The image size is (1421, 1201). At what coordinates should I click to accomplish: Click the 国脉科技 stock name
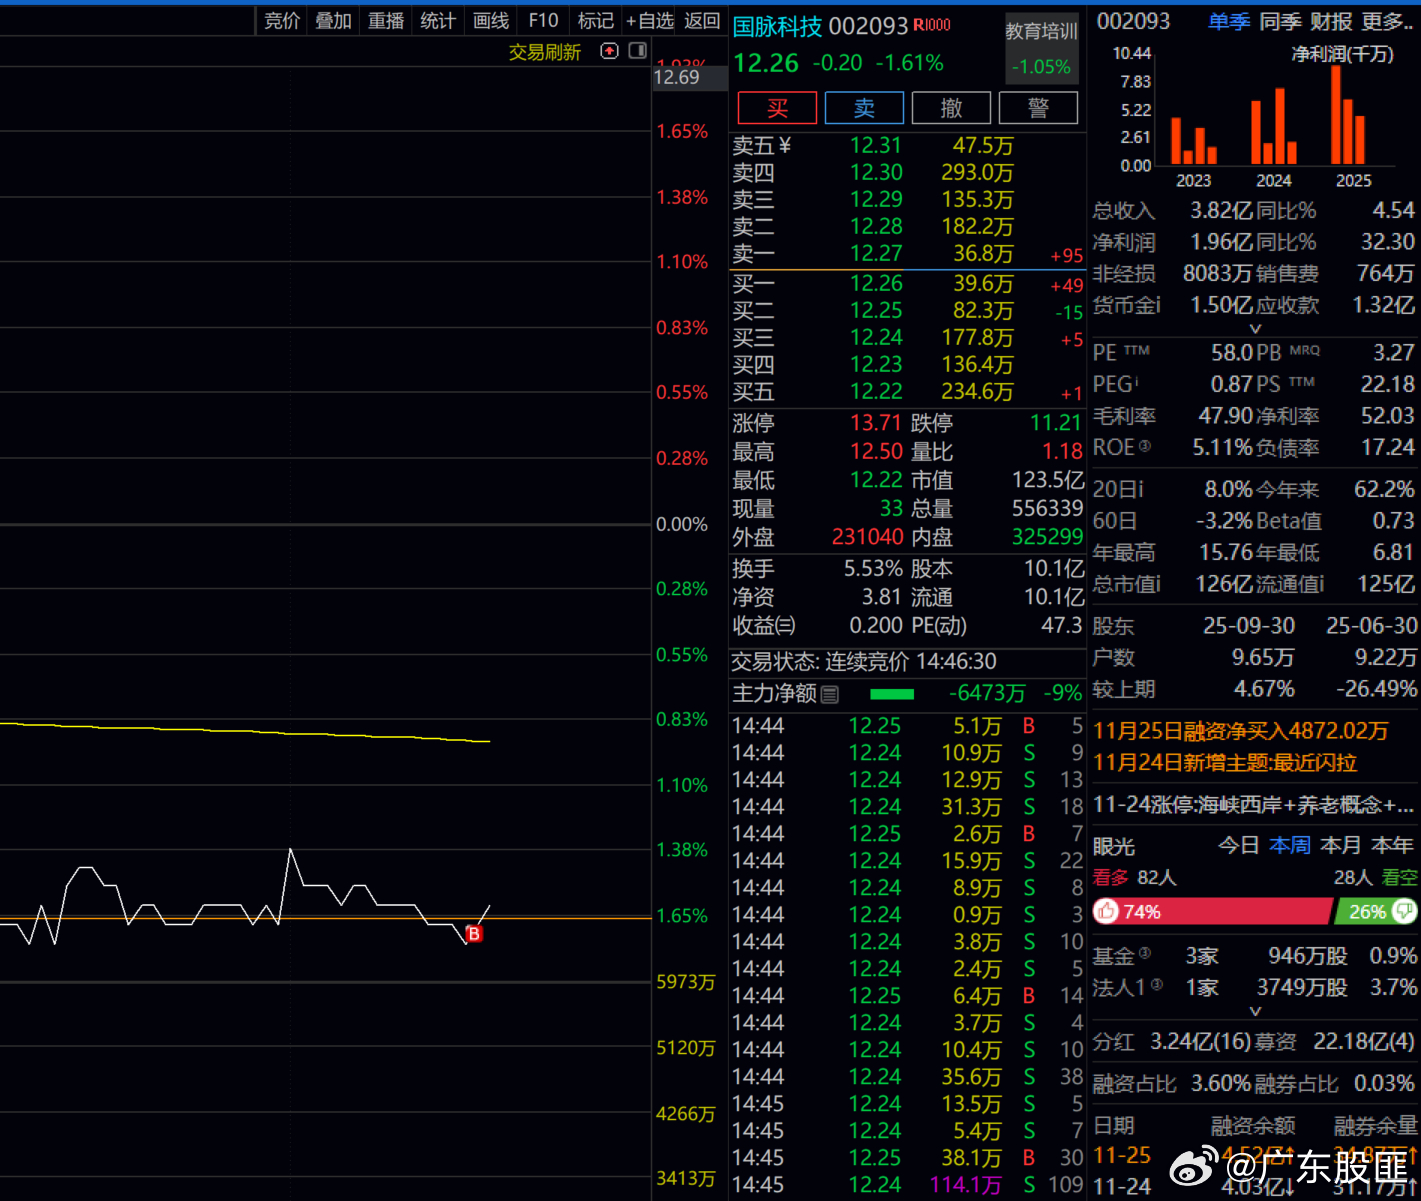tap(778, 26)
